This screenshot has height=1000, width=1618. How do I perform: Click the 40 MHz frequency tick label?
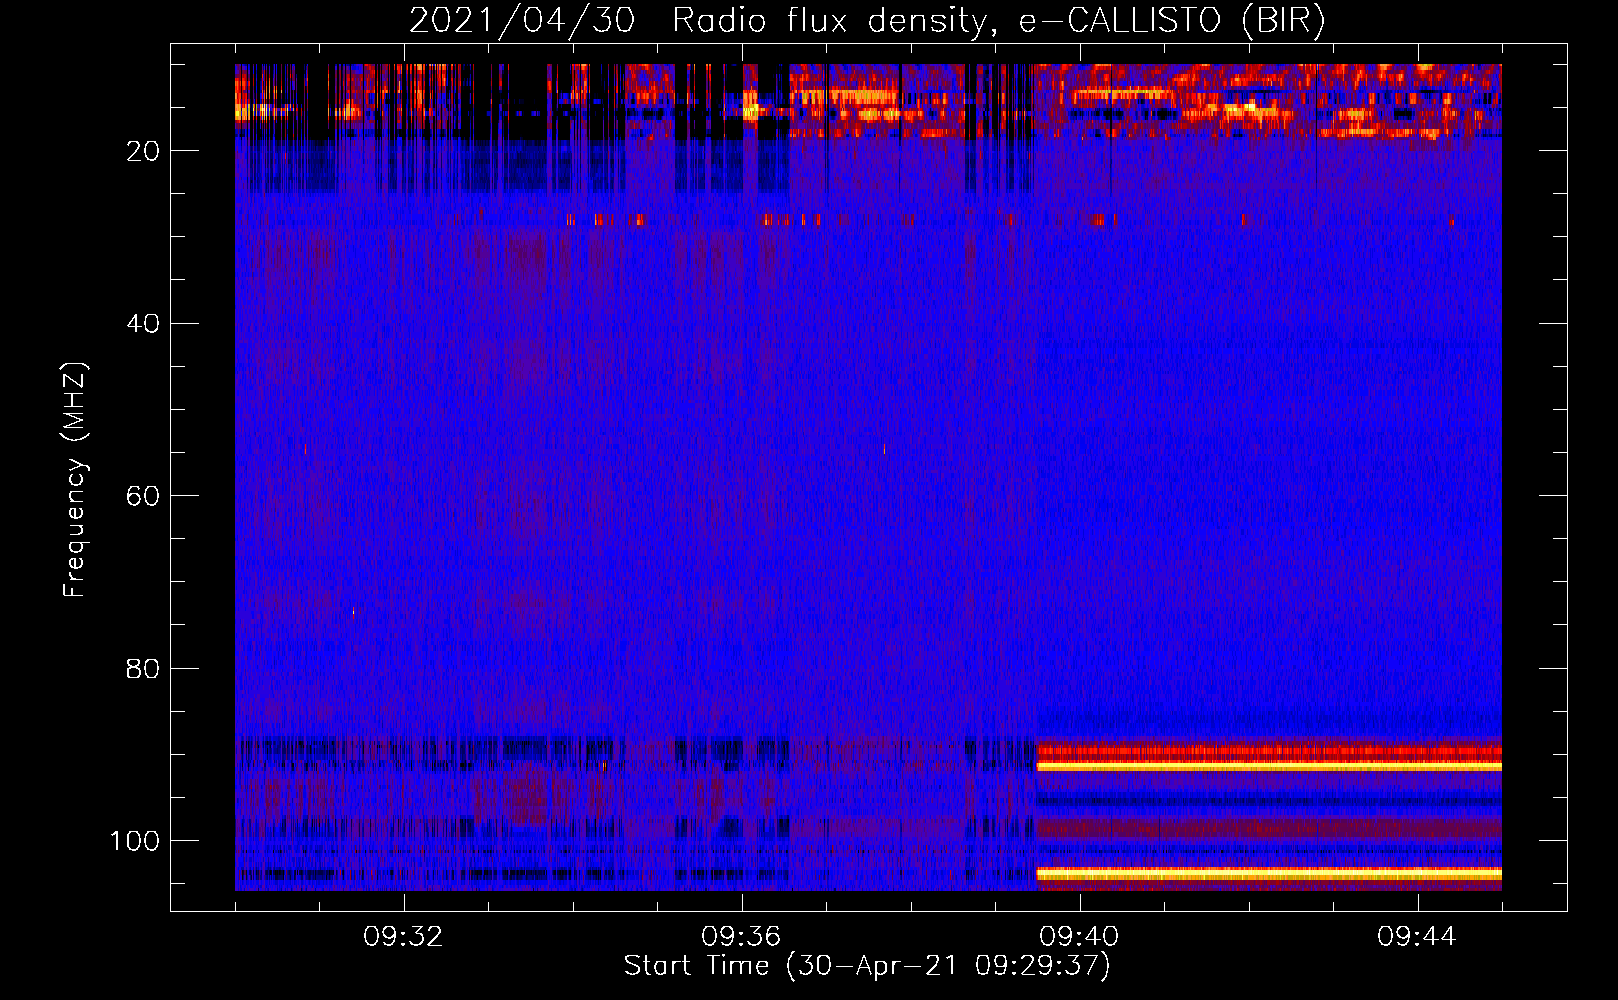pos(144,324)
